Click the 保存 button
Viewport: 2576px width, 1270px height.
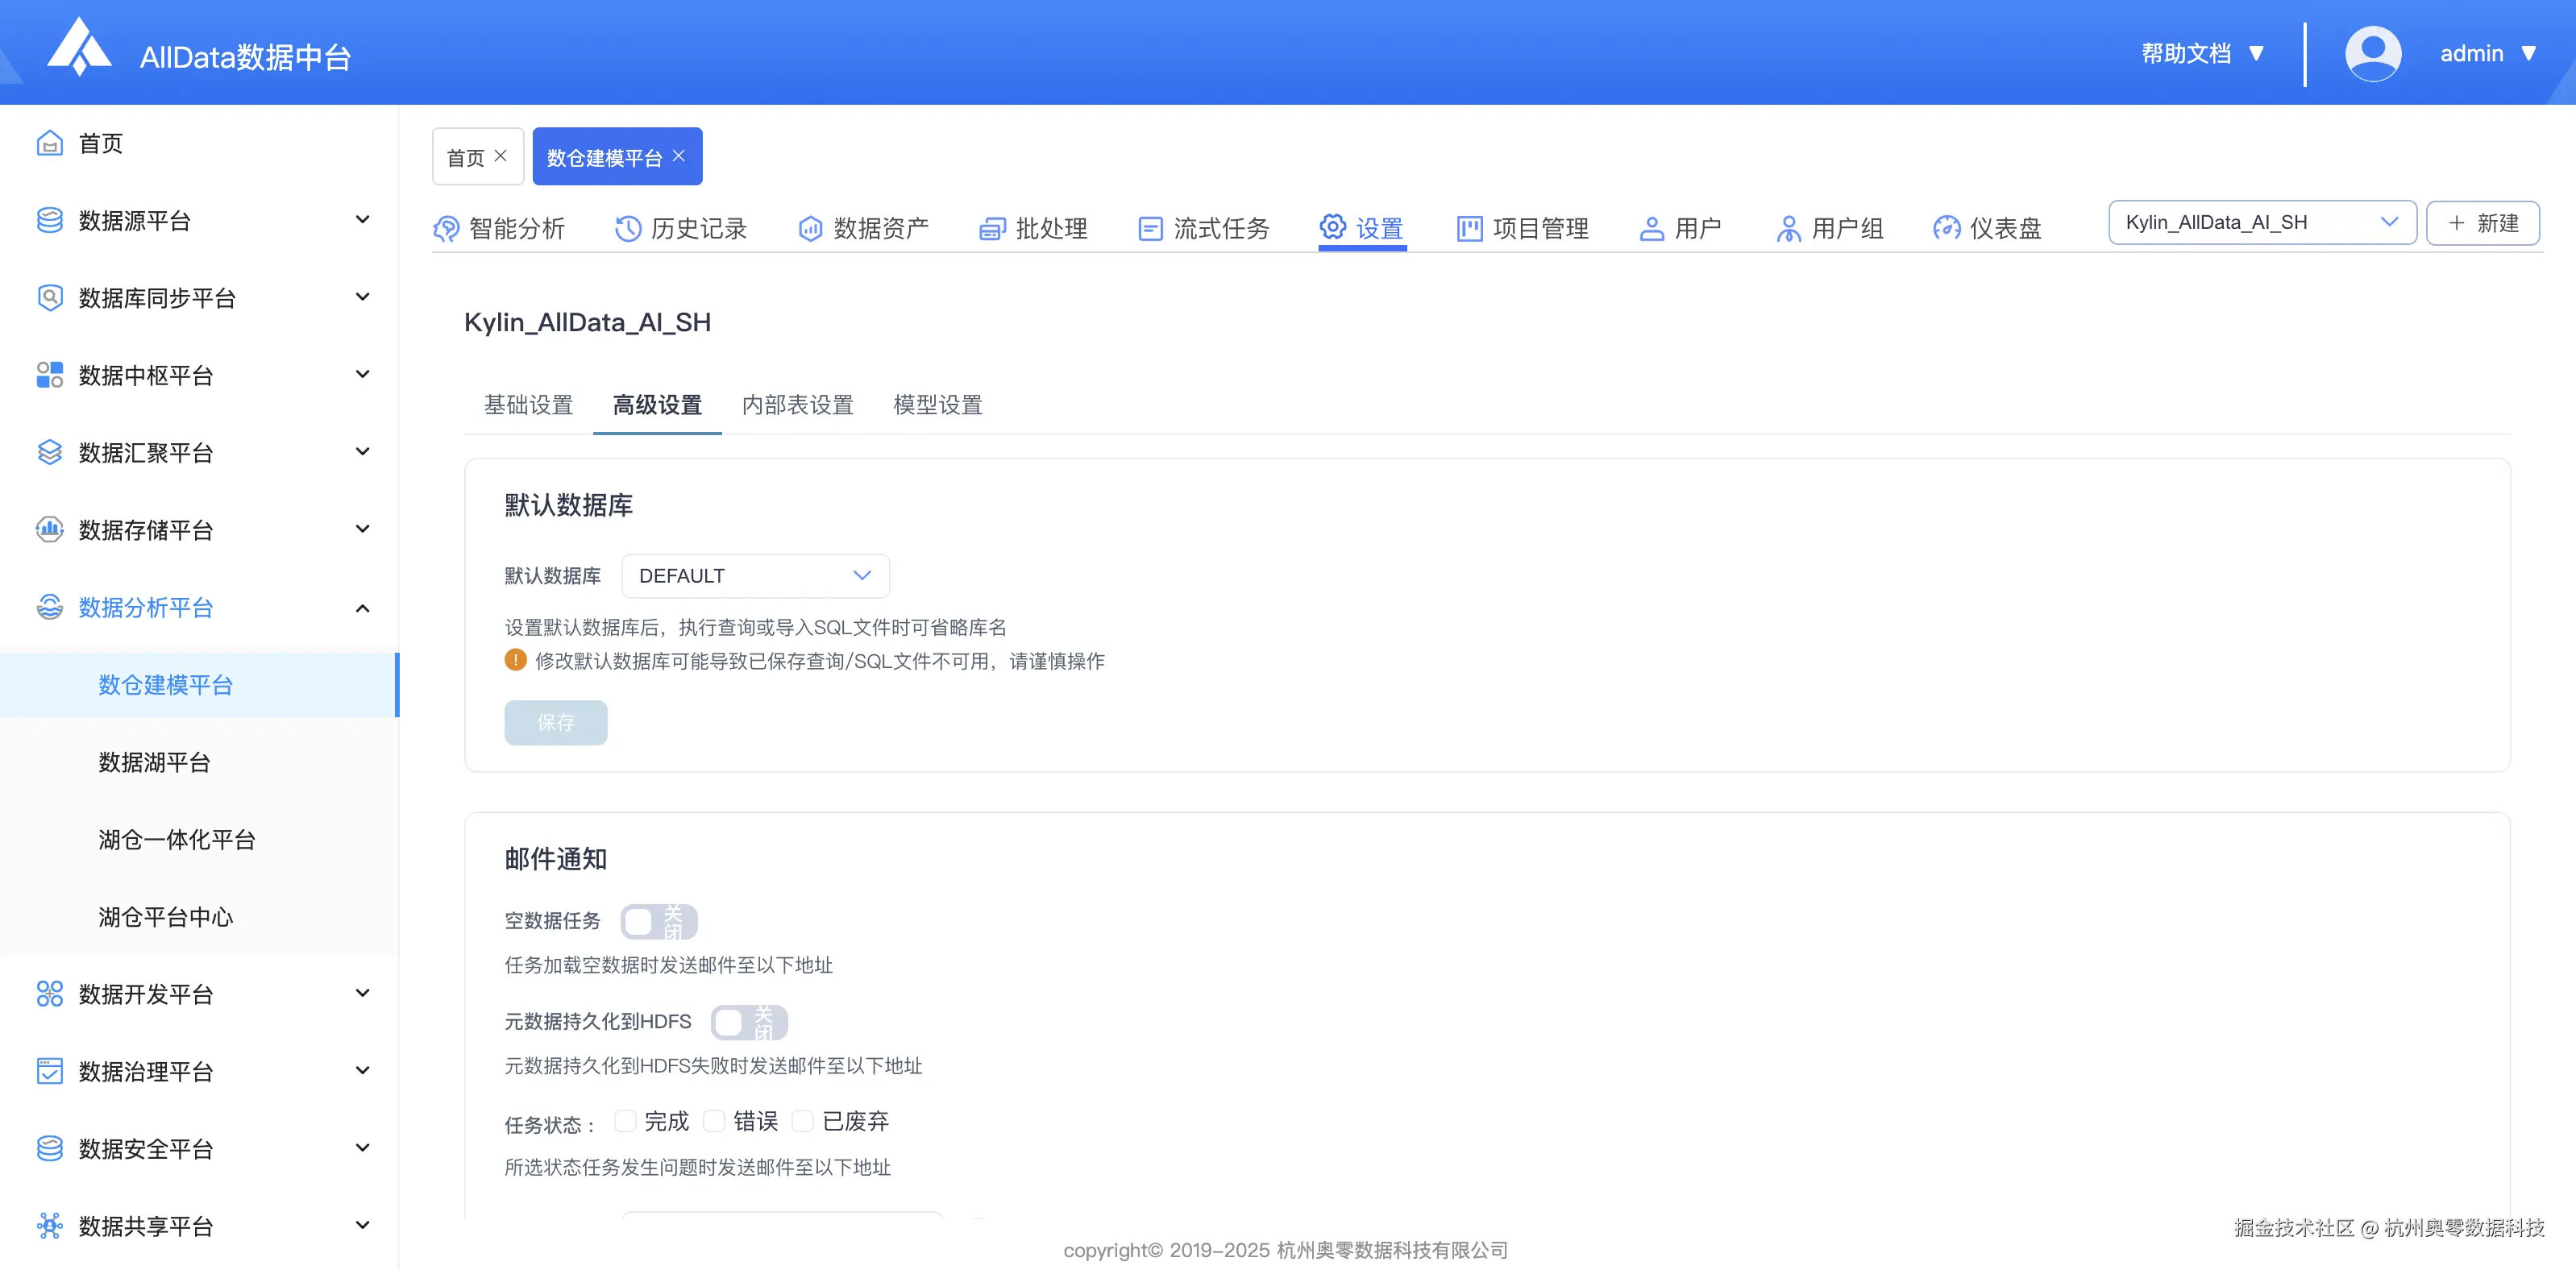pyautogui.click(x=556, y=722)
